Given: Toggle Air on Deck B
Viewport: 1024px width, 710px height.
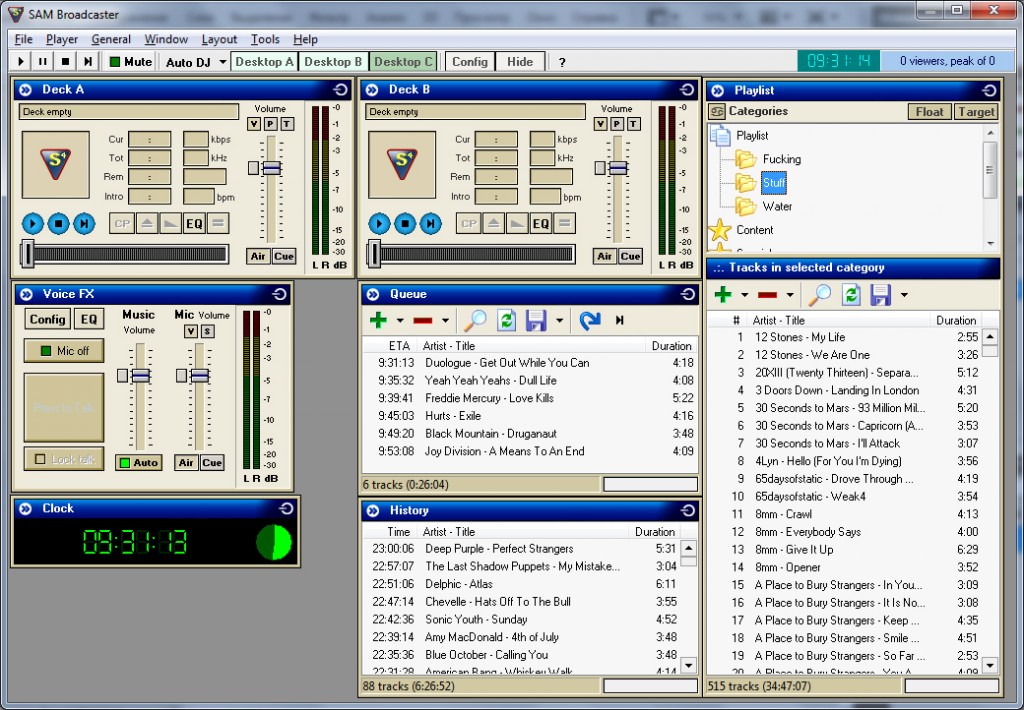Looking at the screenshot, I should coord(605,256).
